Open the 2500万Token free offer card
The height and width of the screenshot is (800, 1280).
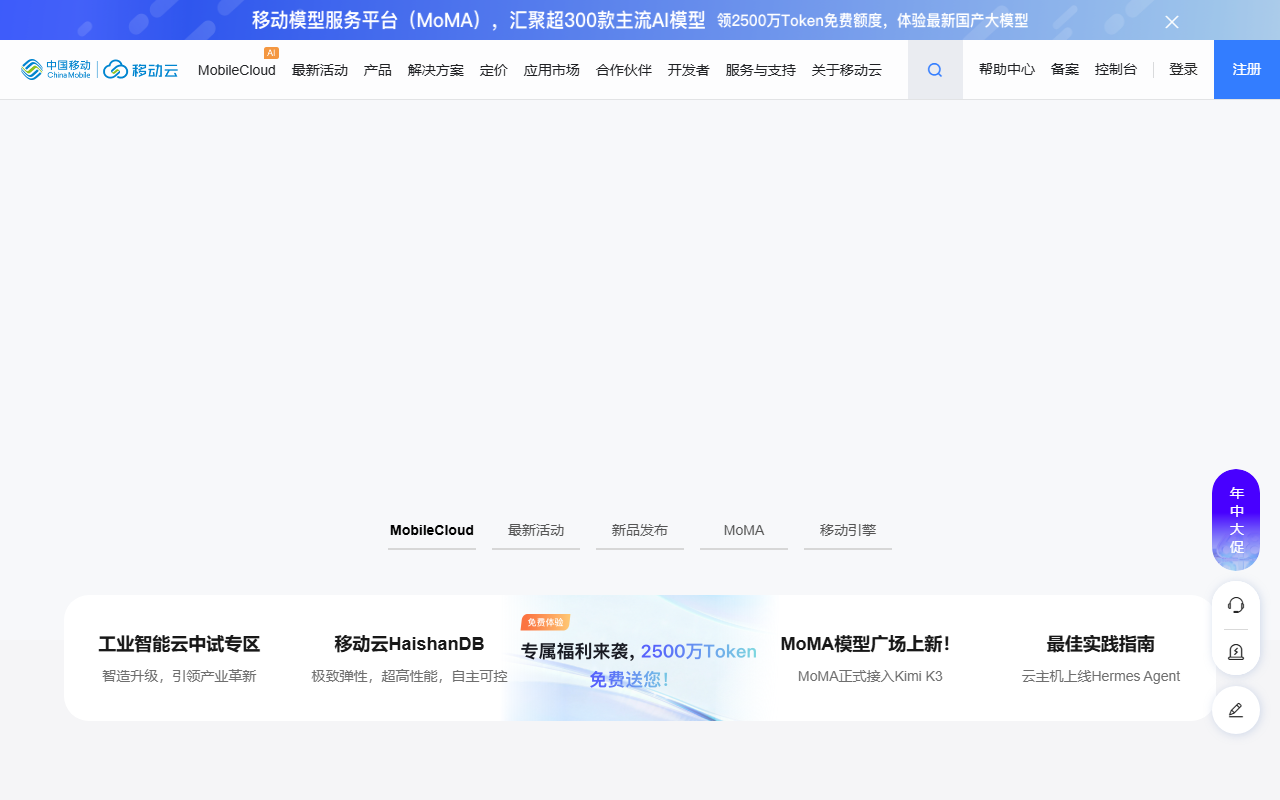pyautogui.click(x=640, y=658)
